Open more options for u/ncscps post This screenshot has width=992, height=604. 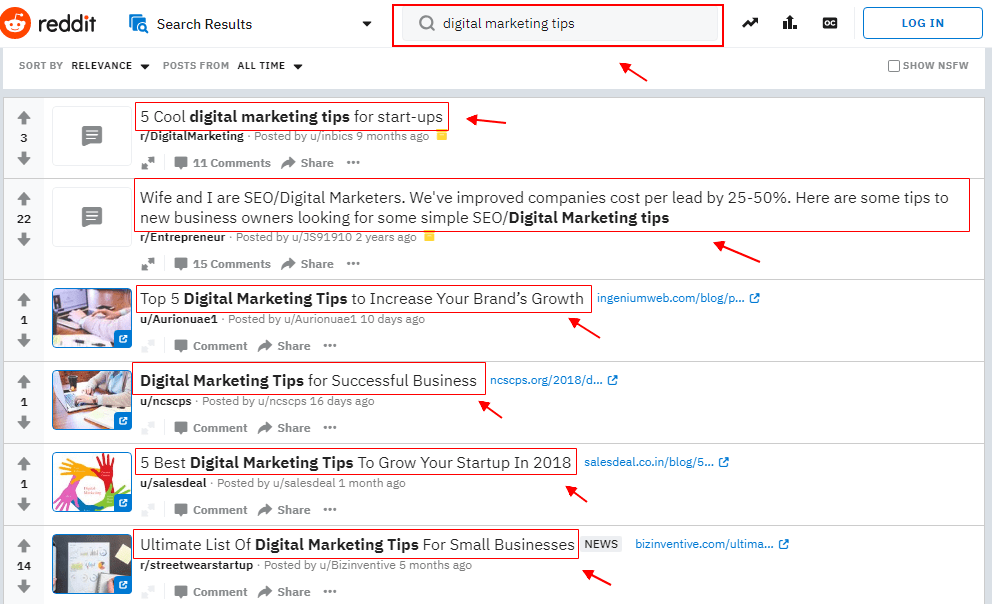[x=330, y=428]
